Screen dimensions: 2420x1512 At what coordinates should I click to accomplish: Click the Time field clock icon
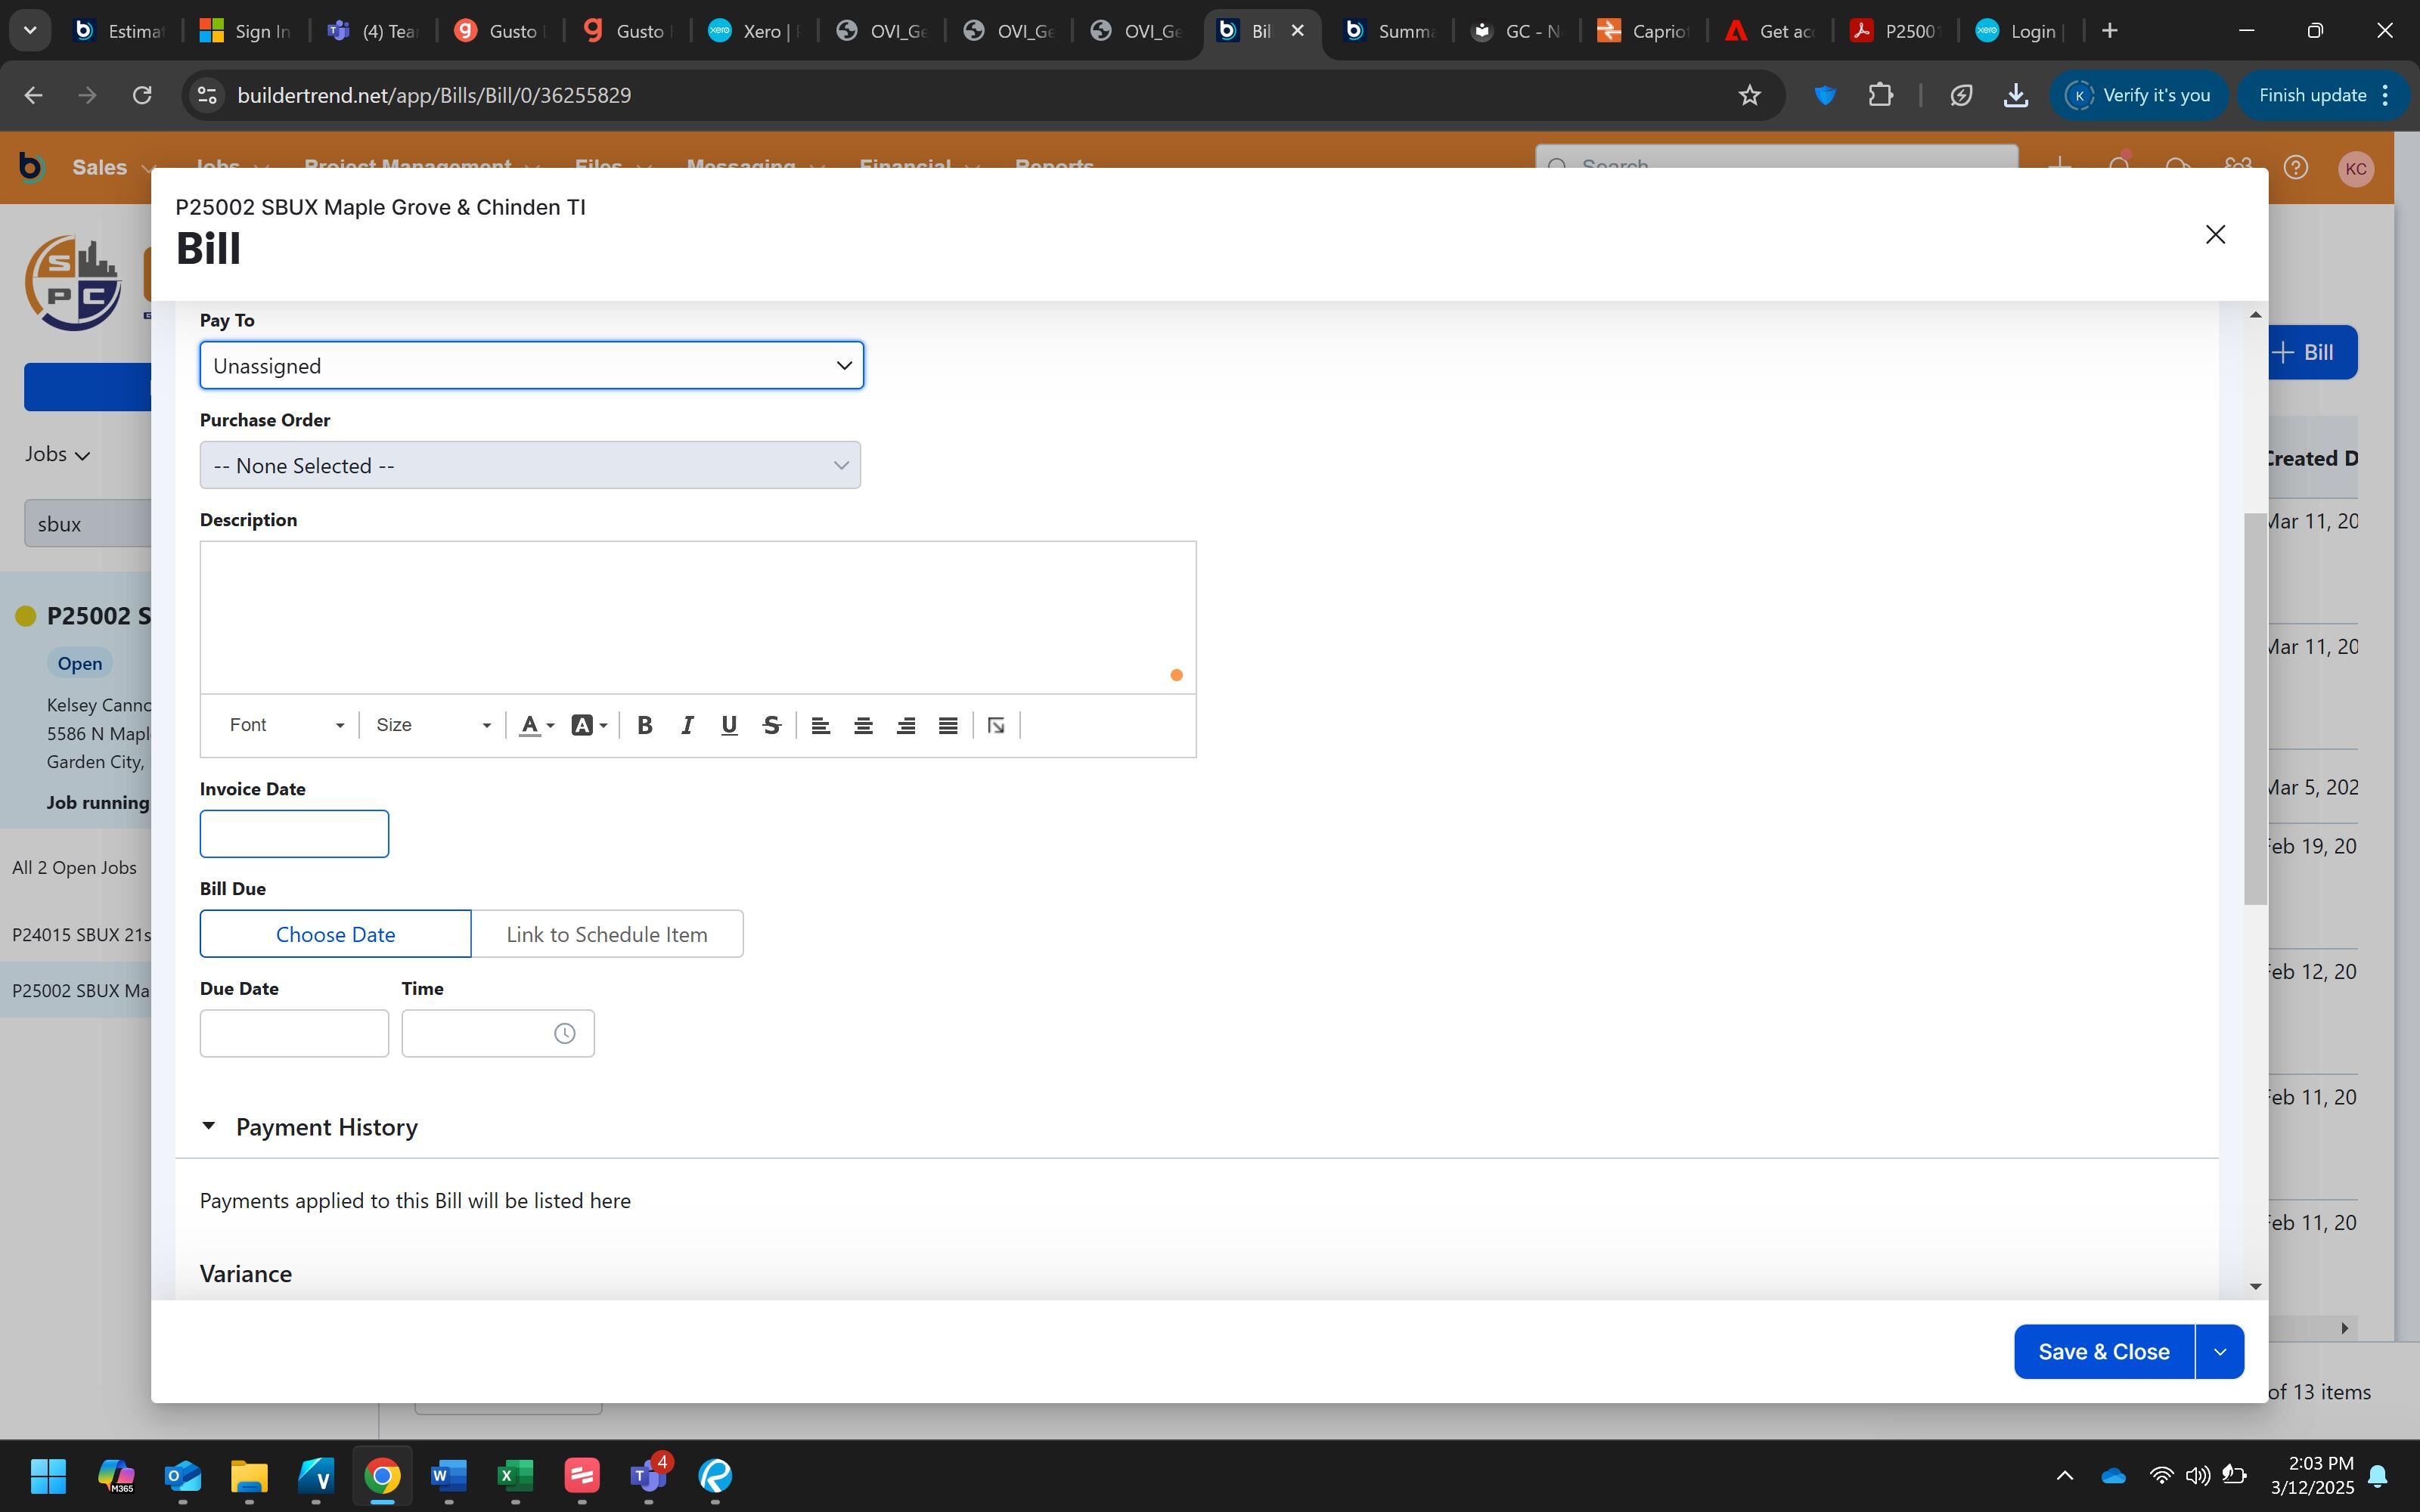click(x=565, y=1034)
